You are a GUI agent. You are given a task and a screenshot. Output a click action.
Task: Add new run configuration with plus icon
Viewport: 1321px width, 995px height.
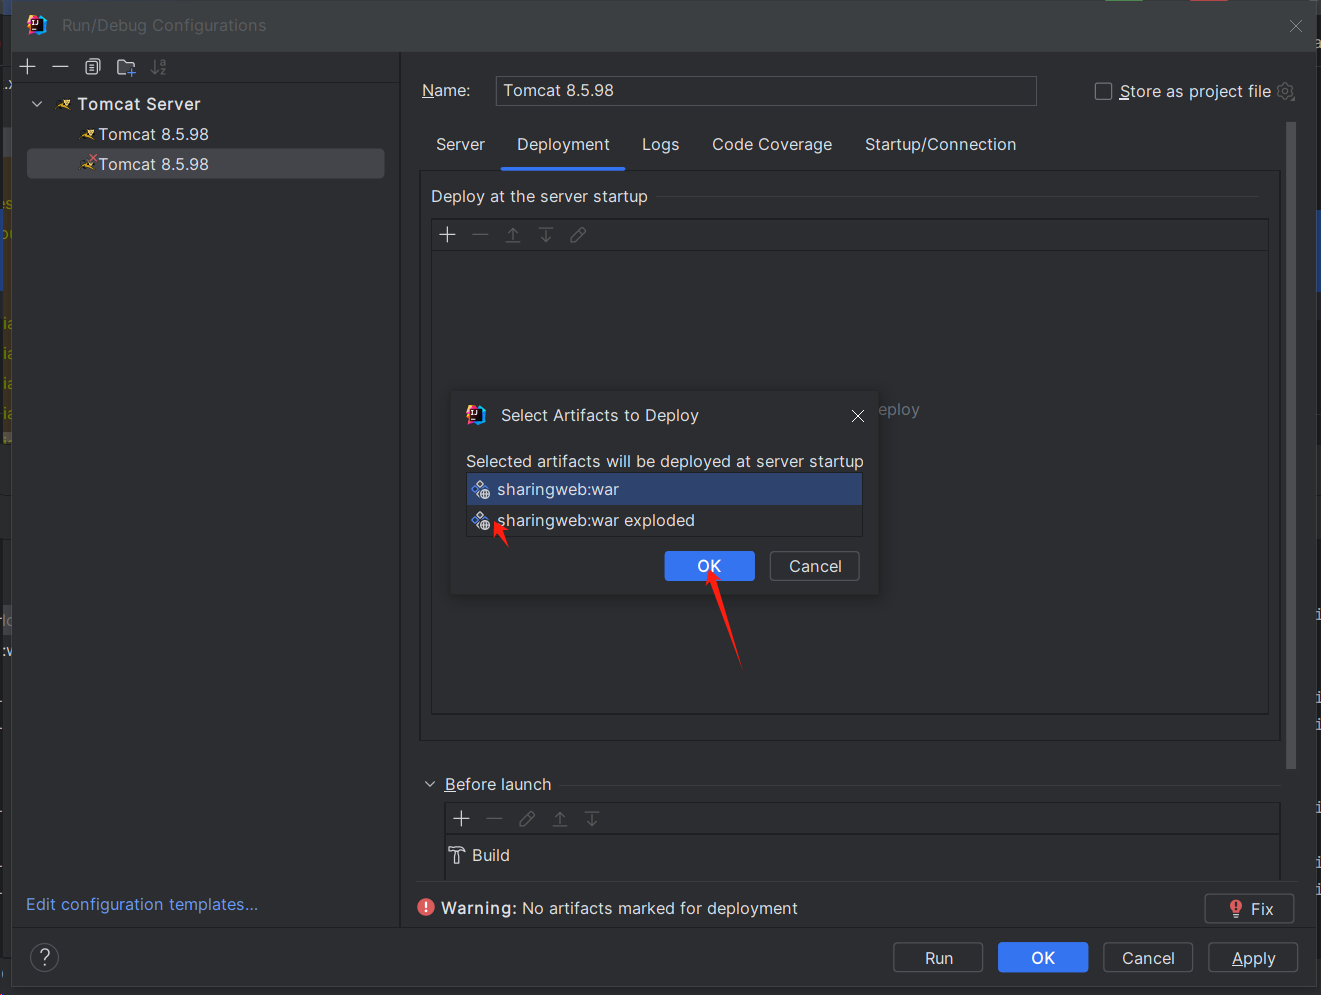28,67
